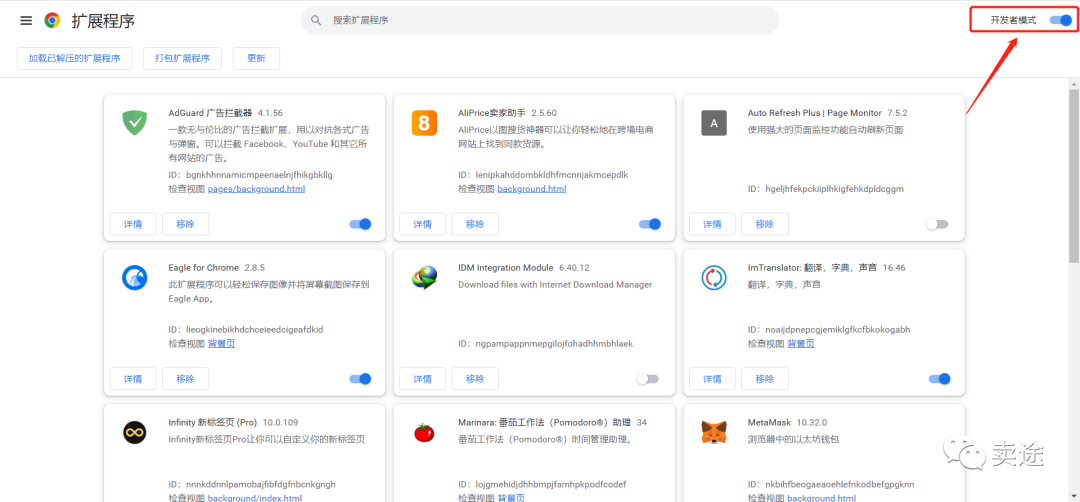This screenshot has width=1080, height=502.
Task: Click the 搜索扩展程序 search field
Action: (540, 21)
